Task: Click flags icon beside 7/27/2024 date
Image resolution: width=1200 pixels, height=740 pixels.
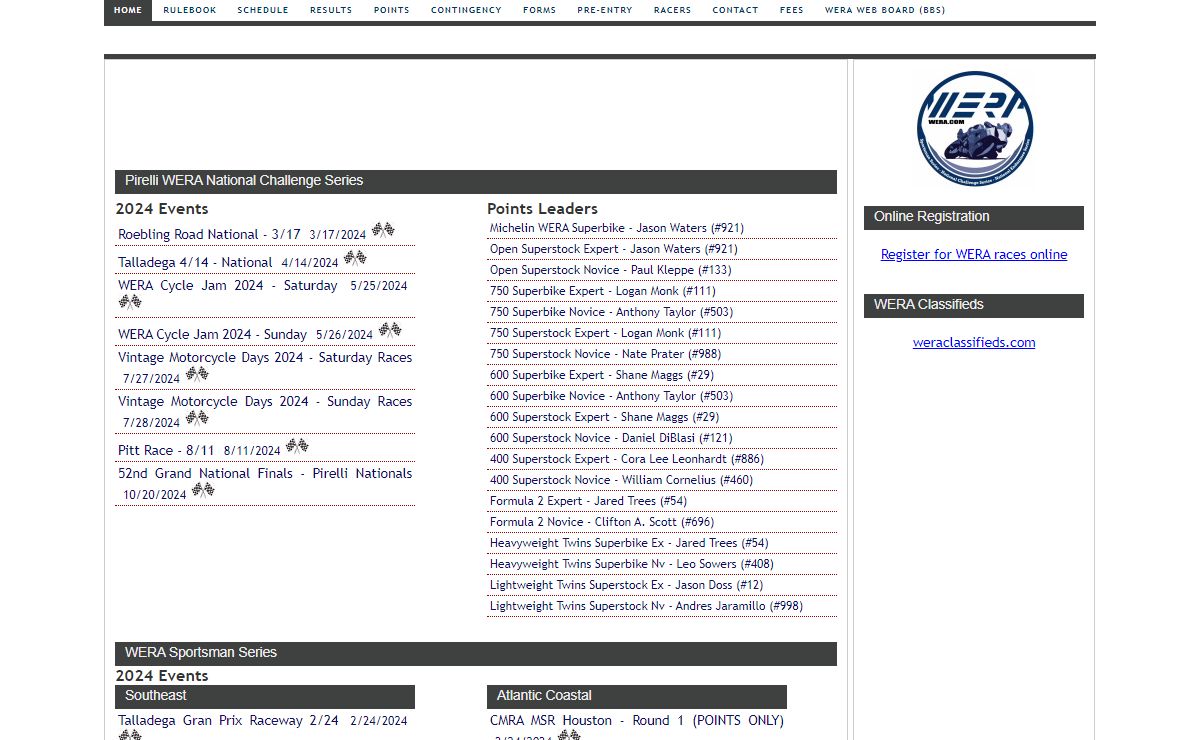Action: [x=197, y=374]
